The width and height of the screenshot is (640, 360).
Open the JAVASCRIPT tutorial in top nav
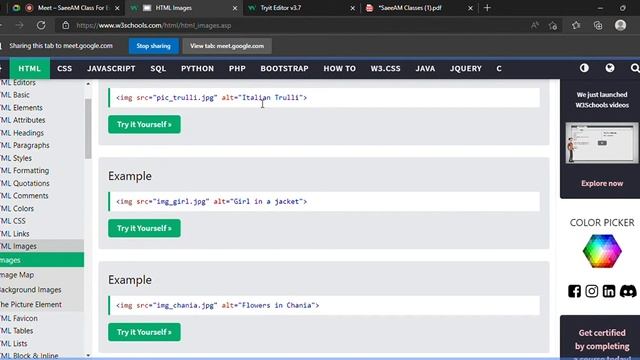[x=111, y=69]
